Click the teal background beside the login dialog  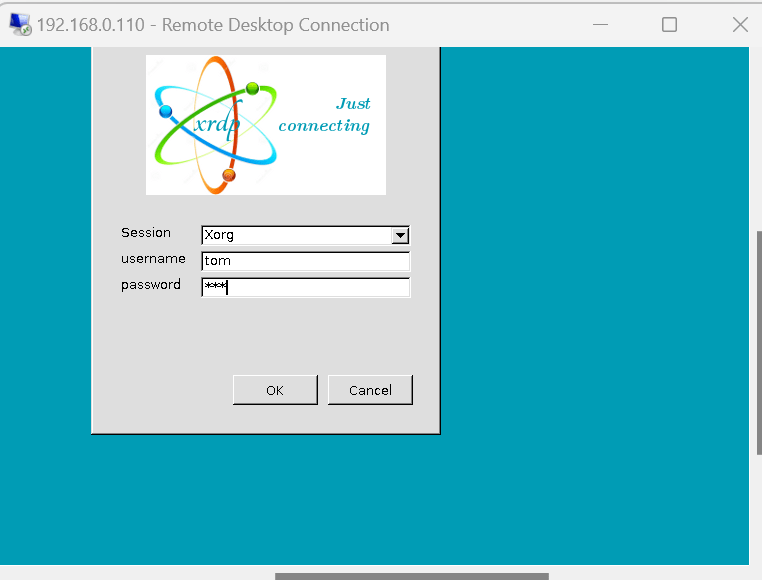pos(590,300)
